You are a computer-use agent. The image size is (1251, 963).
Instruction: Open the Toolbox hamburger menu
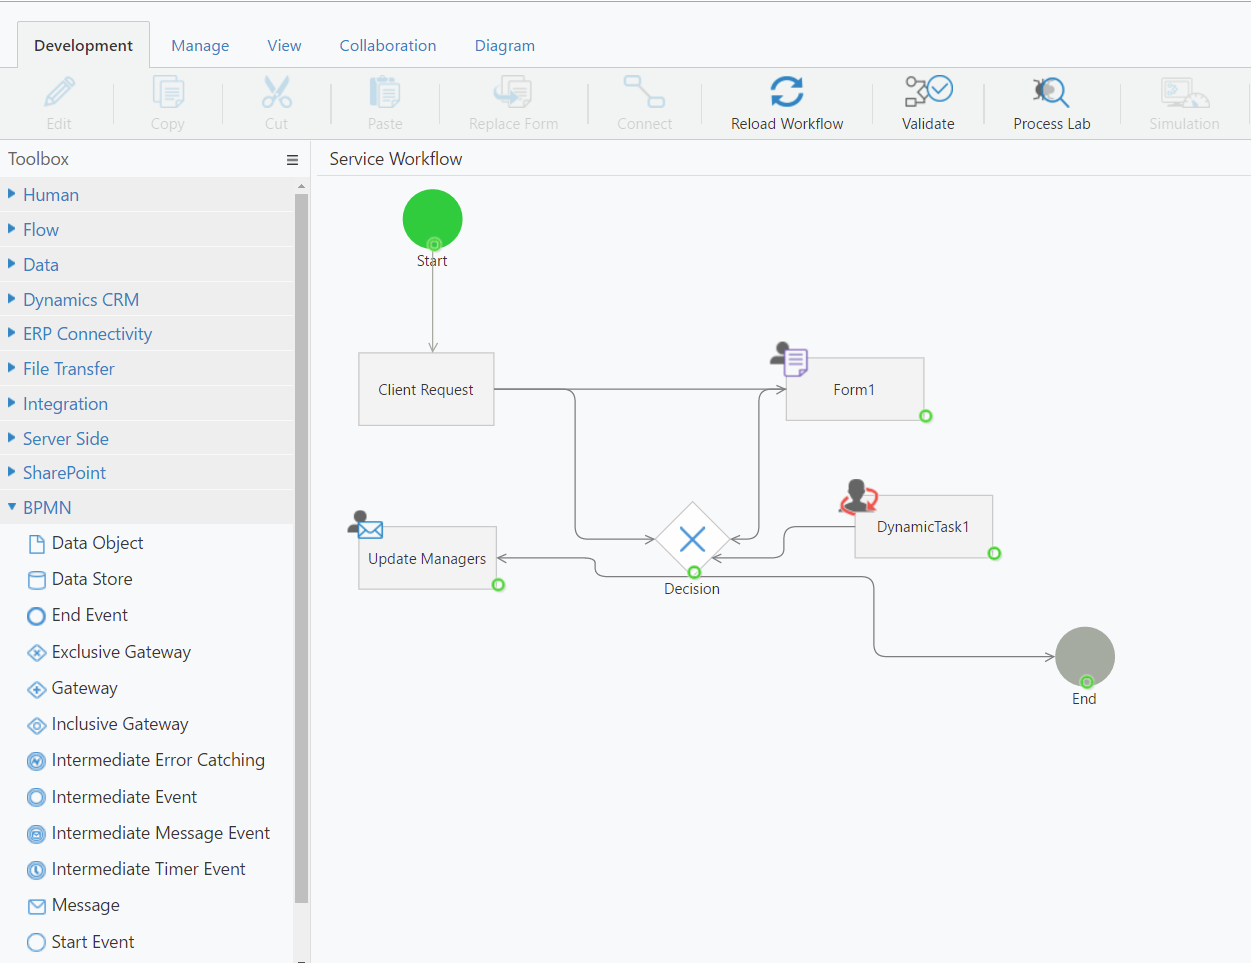click(292, 160)
